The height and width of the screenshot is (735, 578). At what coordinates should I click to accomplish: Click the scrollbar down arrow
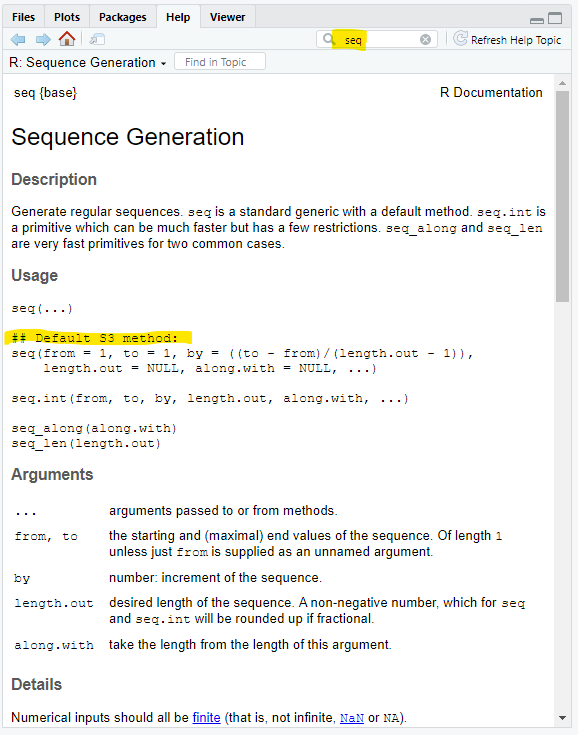point(563,718)
